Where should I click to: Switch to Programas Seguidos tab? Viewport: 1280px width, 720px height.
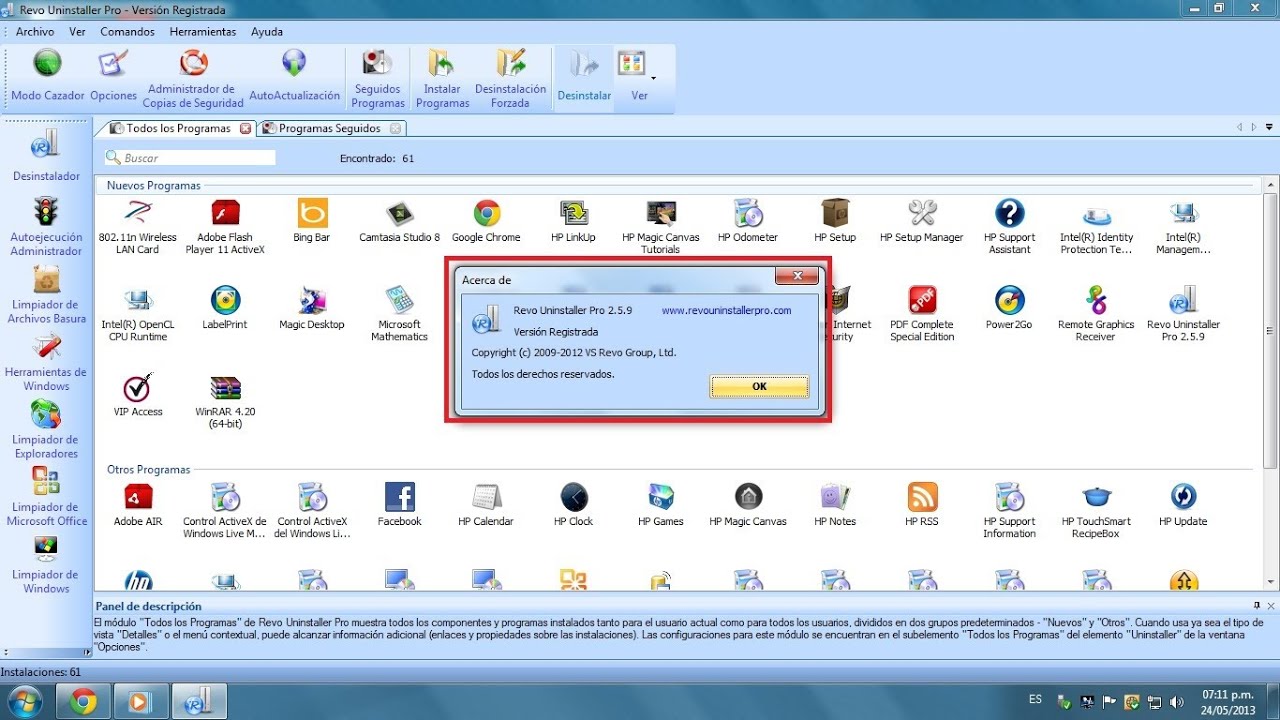(x=330, y=128)
